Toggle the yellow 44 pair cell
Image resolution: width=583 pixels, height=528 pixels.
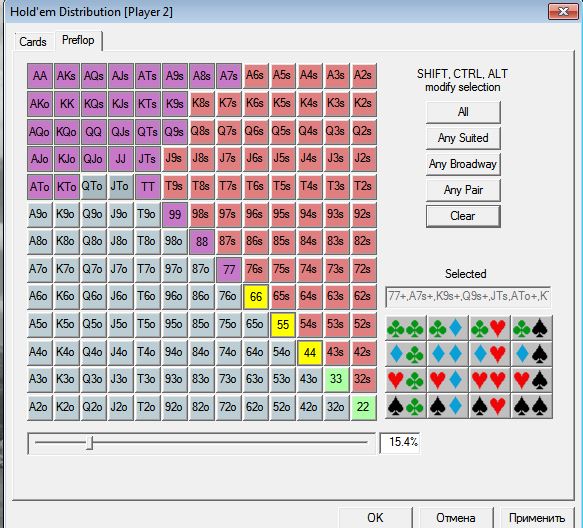pyautogui.click(x=310, y=352)
